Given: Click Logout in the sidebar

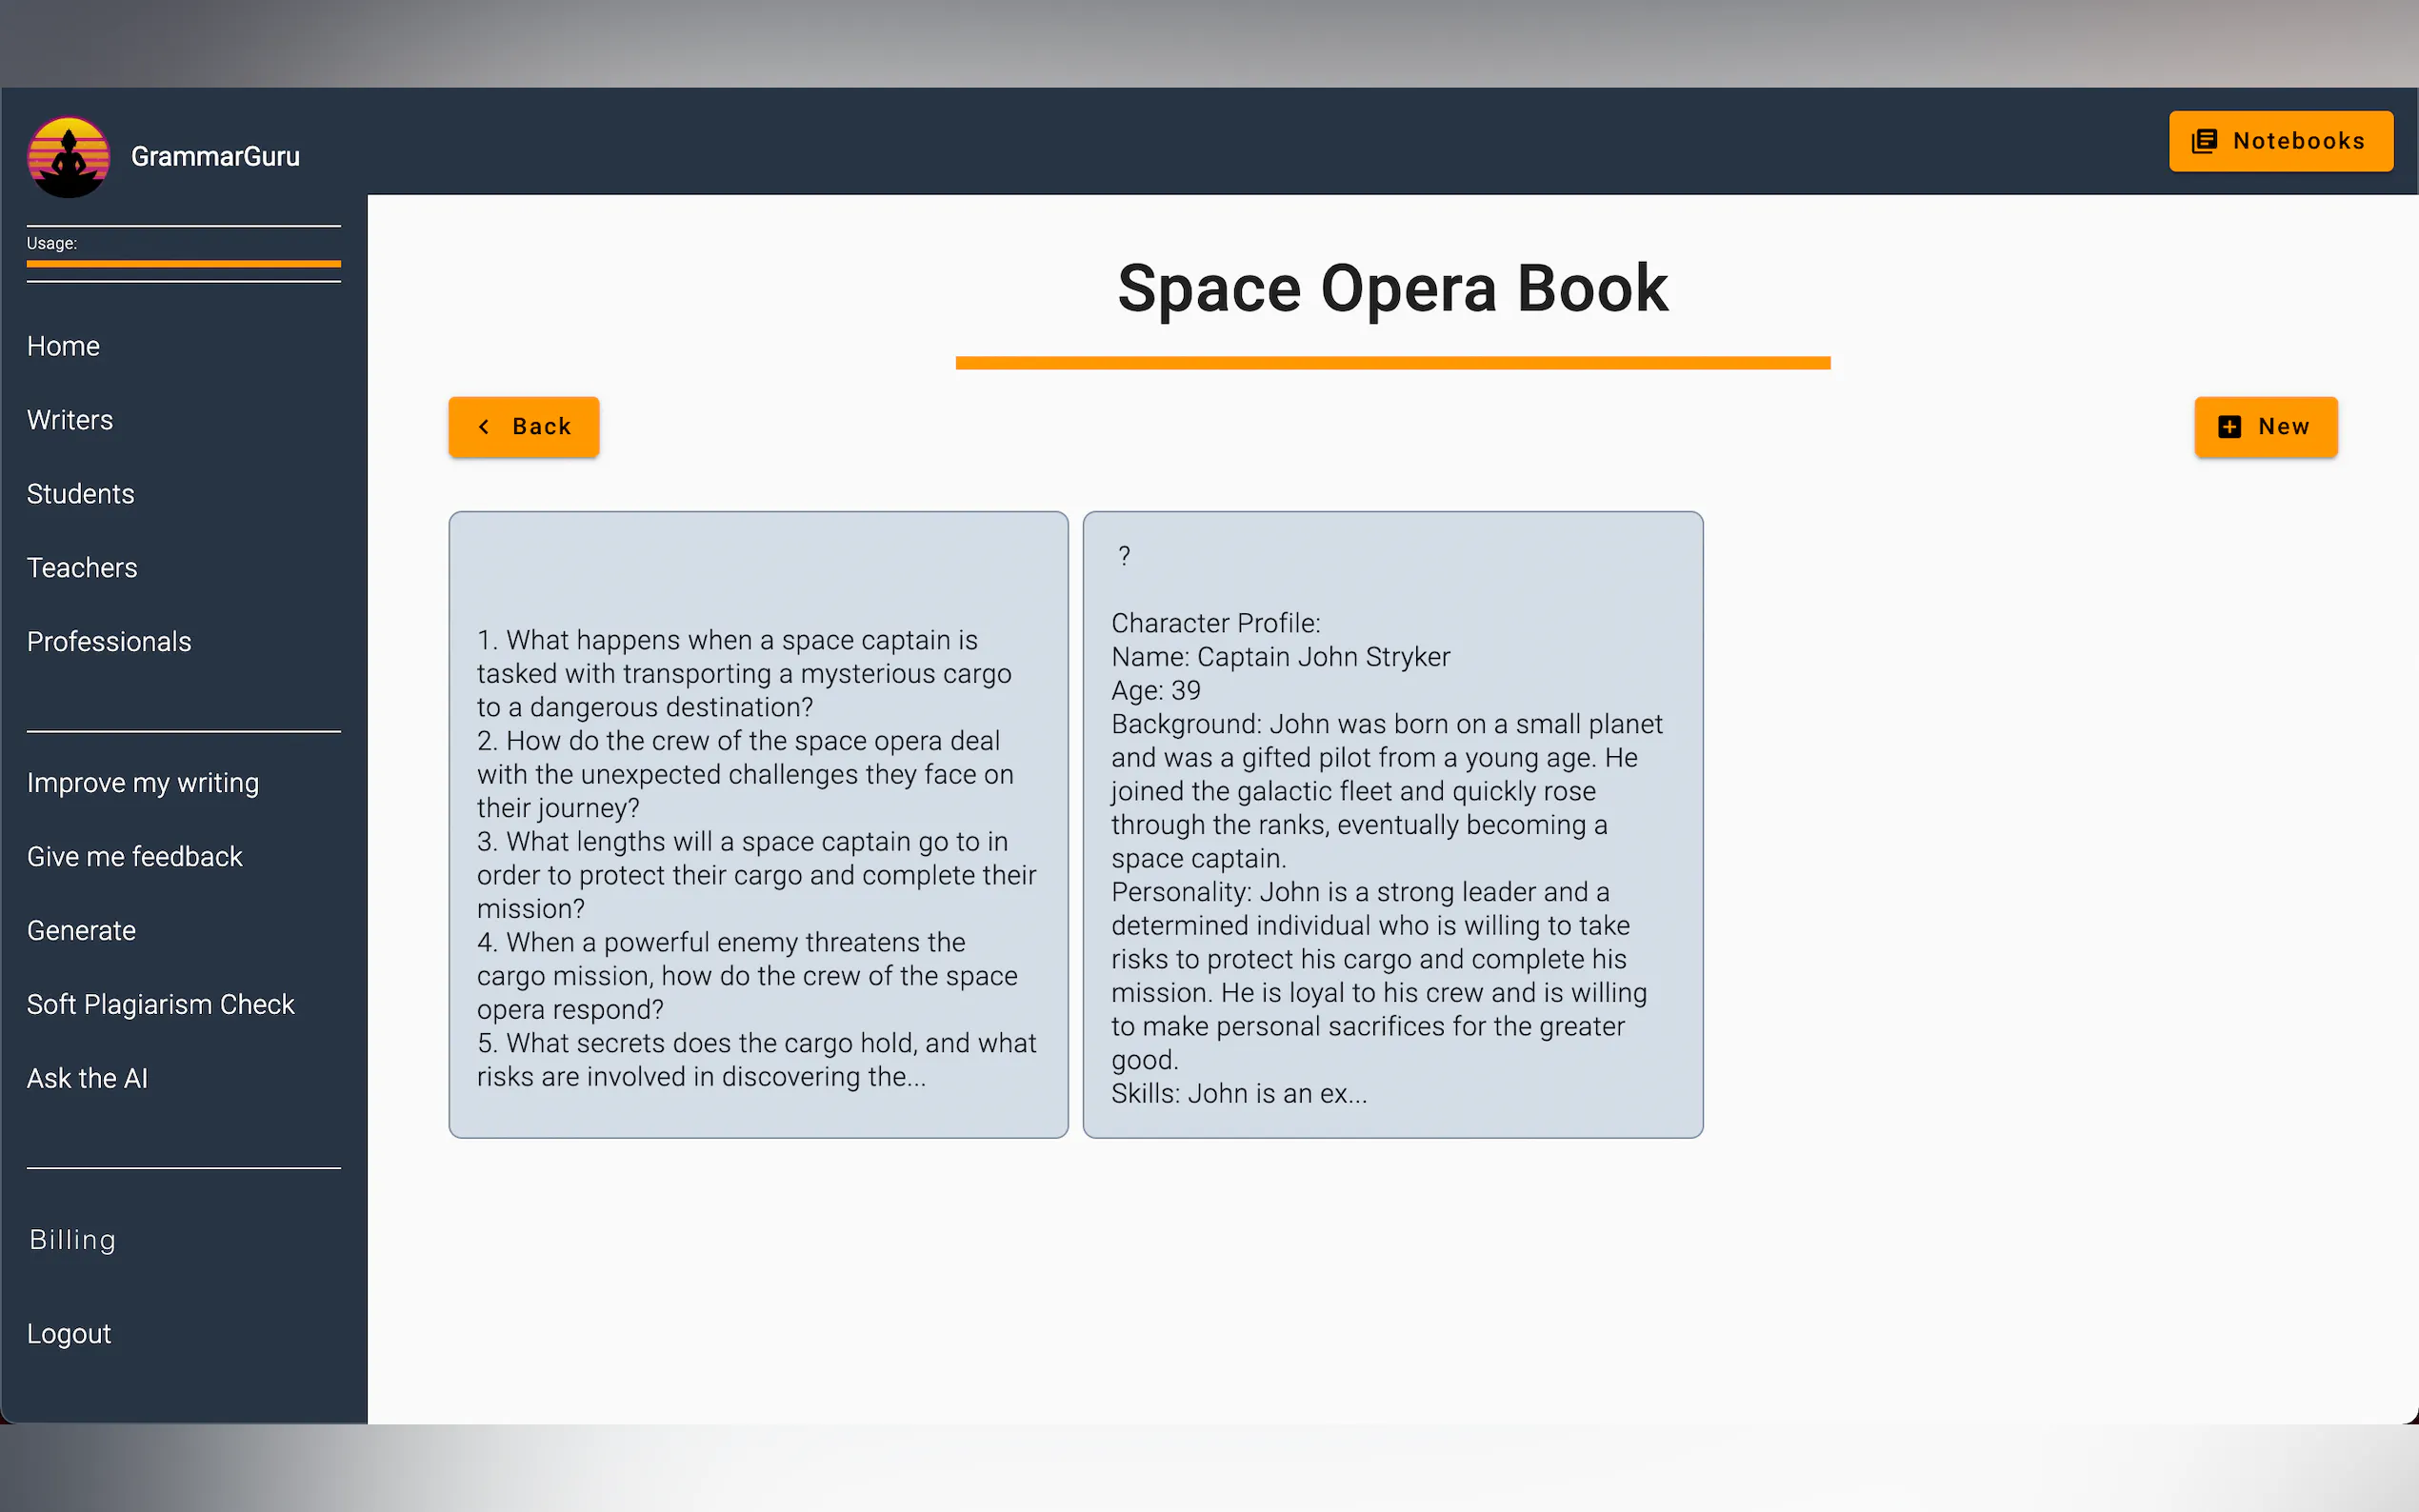Looking at the screenshot, I should click(x=69, y=1334).
